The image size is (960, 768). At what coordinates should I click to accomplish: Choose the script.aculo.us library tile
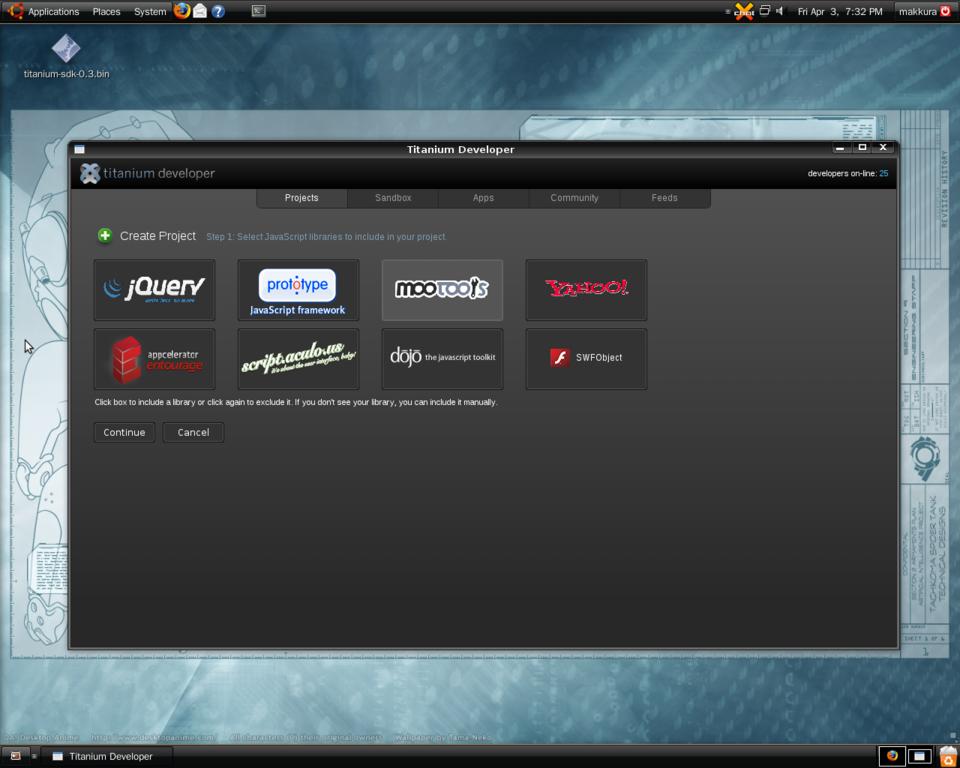(x=298, y=358)
